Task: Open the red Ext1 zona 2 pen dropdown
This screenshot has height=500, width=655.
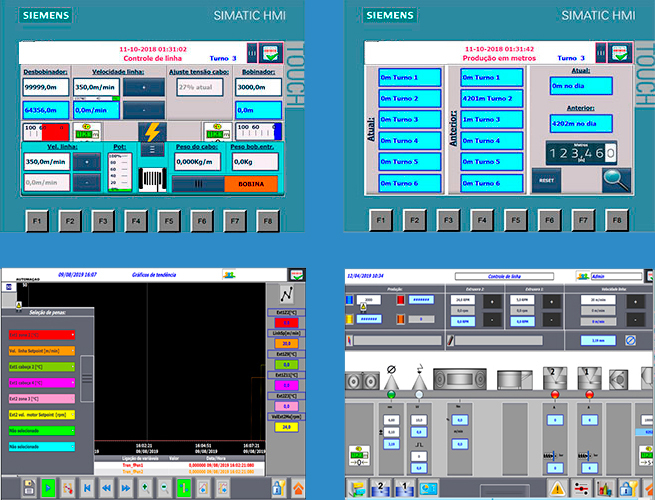Action: (42, 335)
